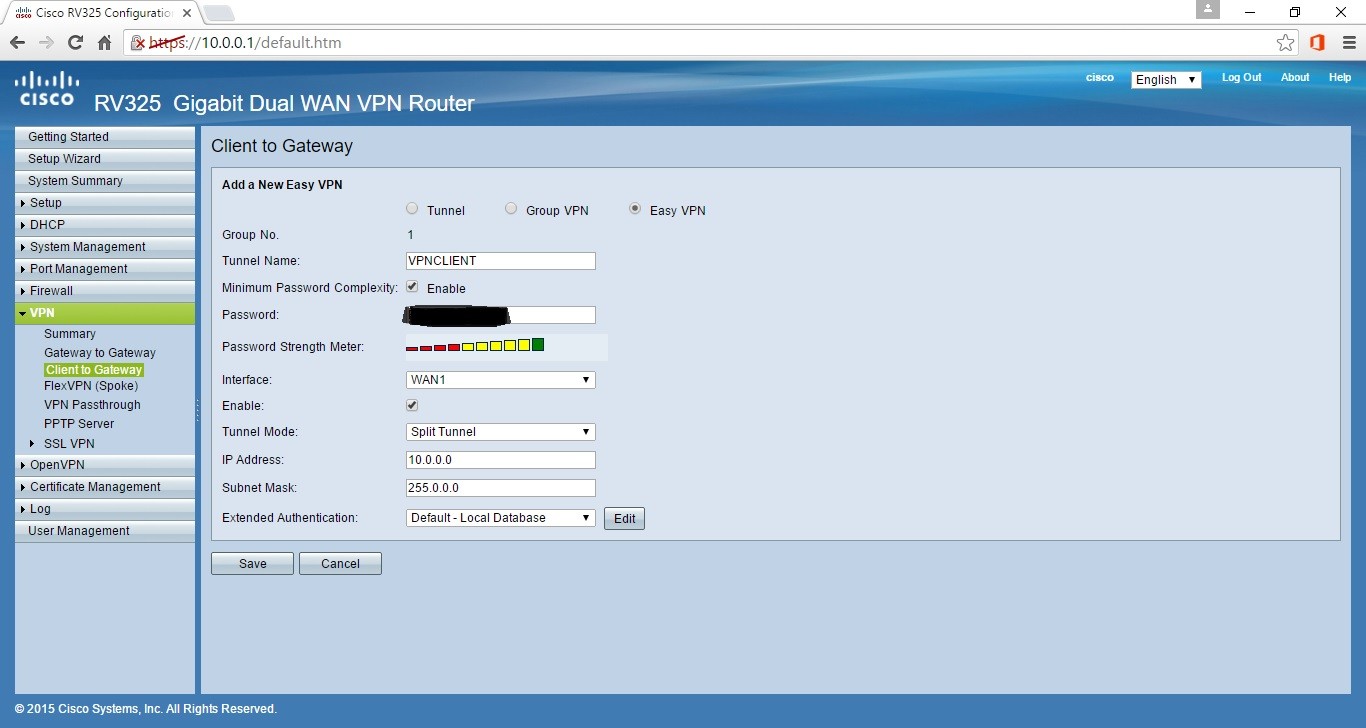Click the IP Address input field
1366x728 pixels.
(501, 460)
